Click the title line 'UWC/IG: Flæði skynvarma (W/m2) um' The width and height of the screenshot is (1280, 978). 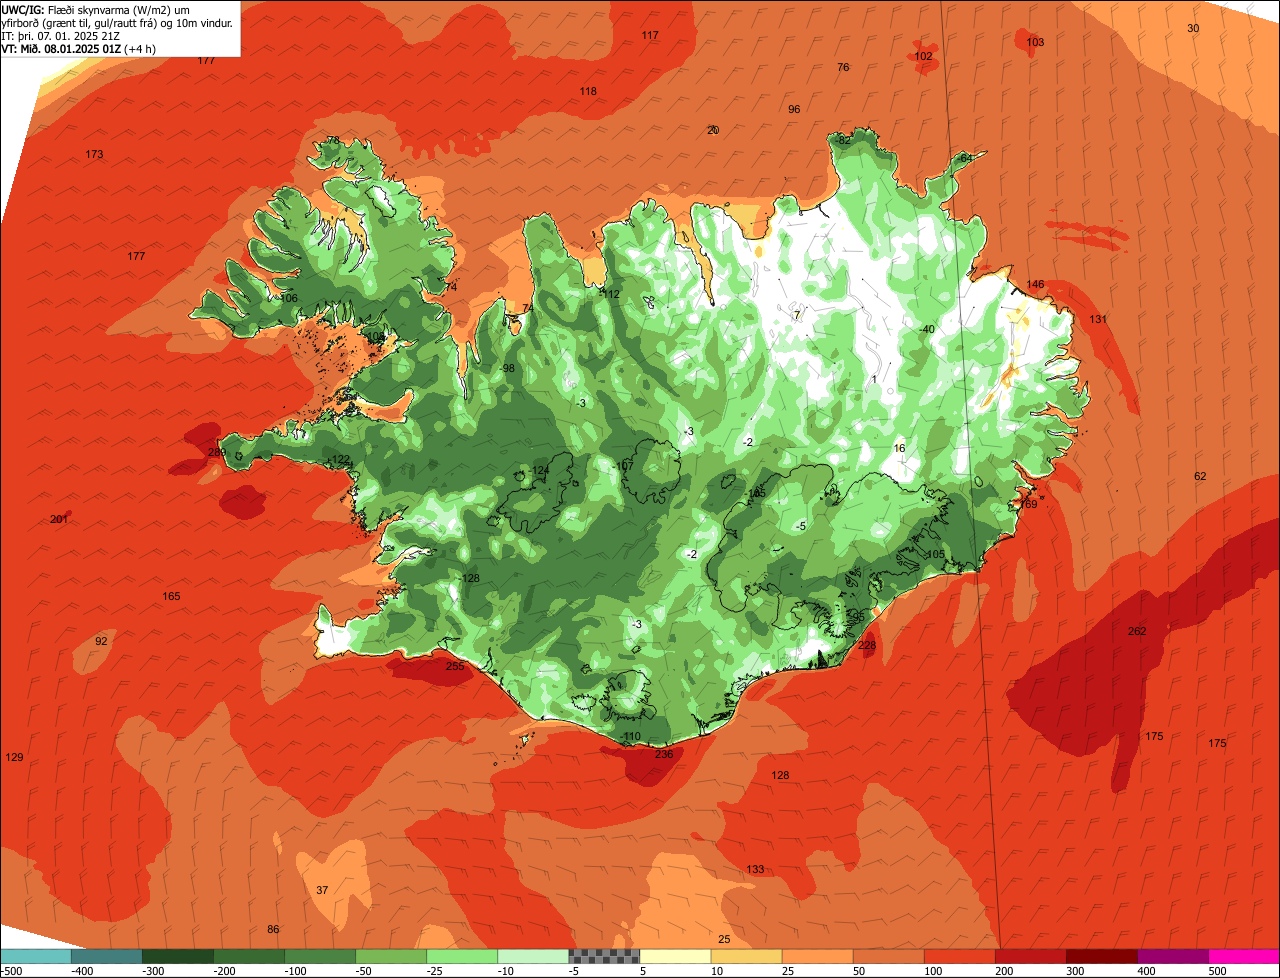pyautogui.click(x=96, y=9)
